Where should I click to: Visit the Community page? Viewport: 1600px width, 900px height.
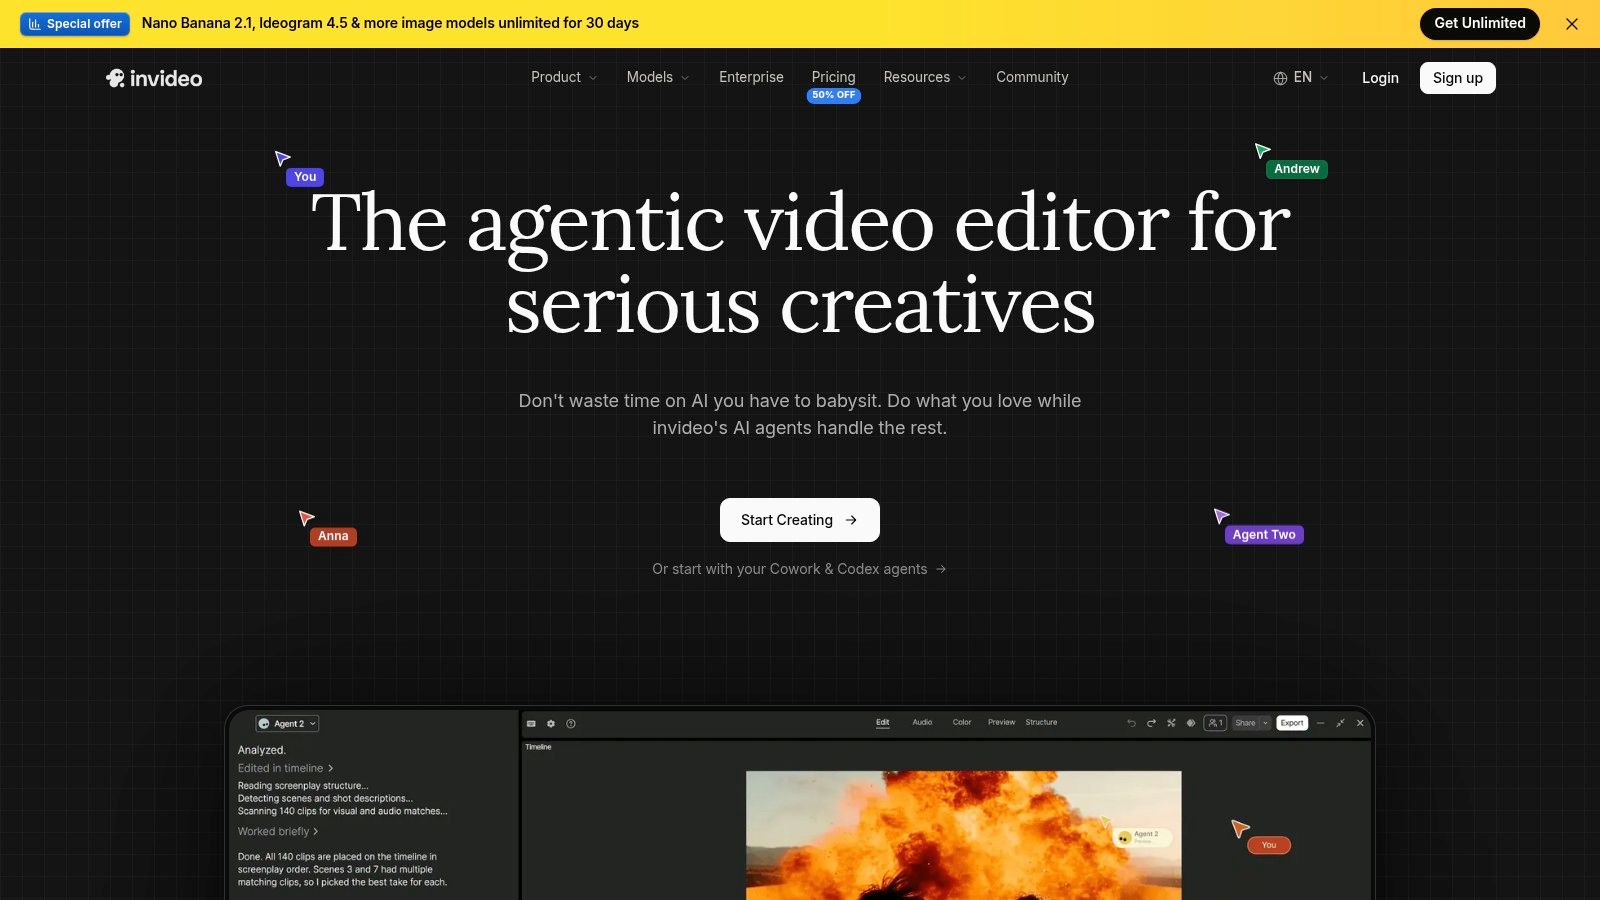[1032, 77]
